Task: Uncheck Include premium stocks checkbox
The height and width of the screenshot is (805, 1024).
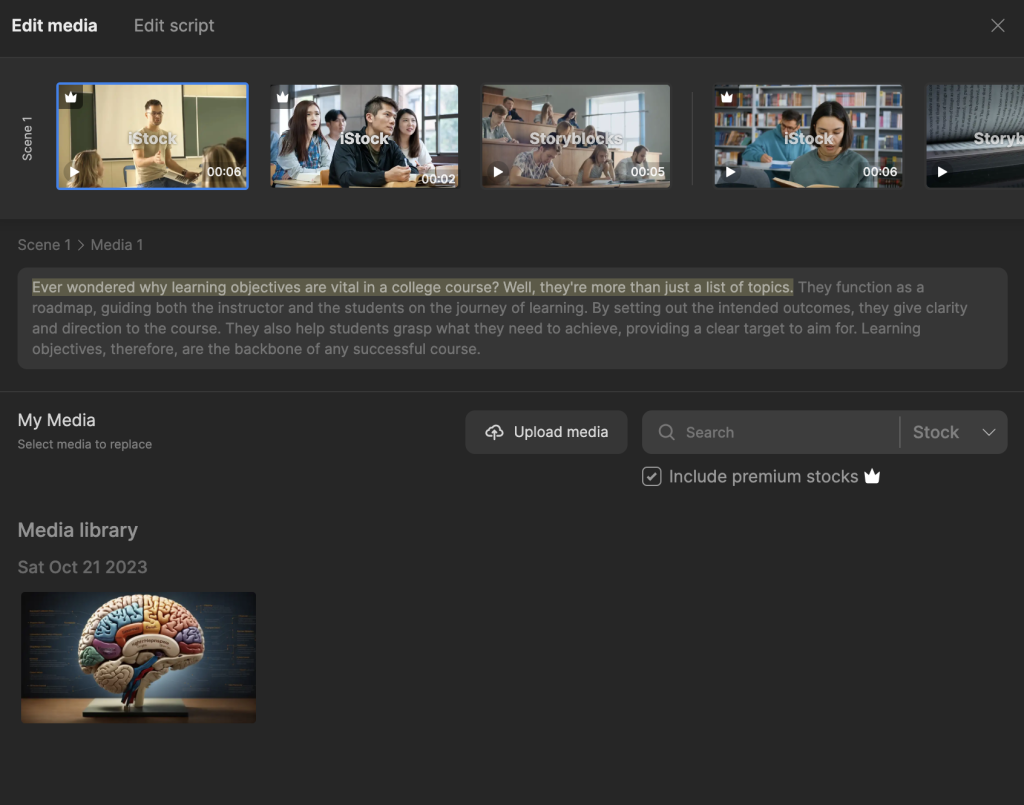Action: pos(652,477)
